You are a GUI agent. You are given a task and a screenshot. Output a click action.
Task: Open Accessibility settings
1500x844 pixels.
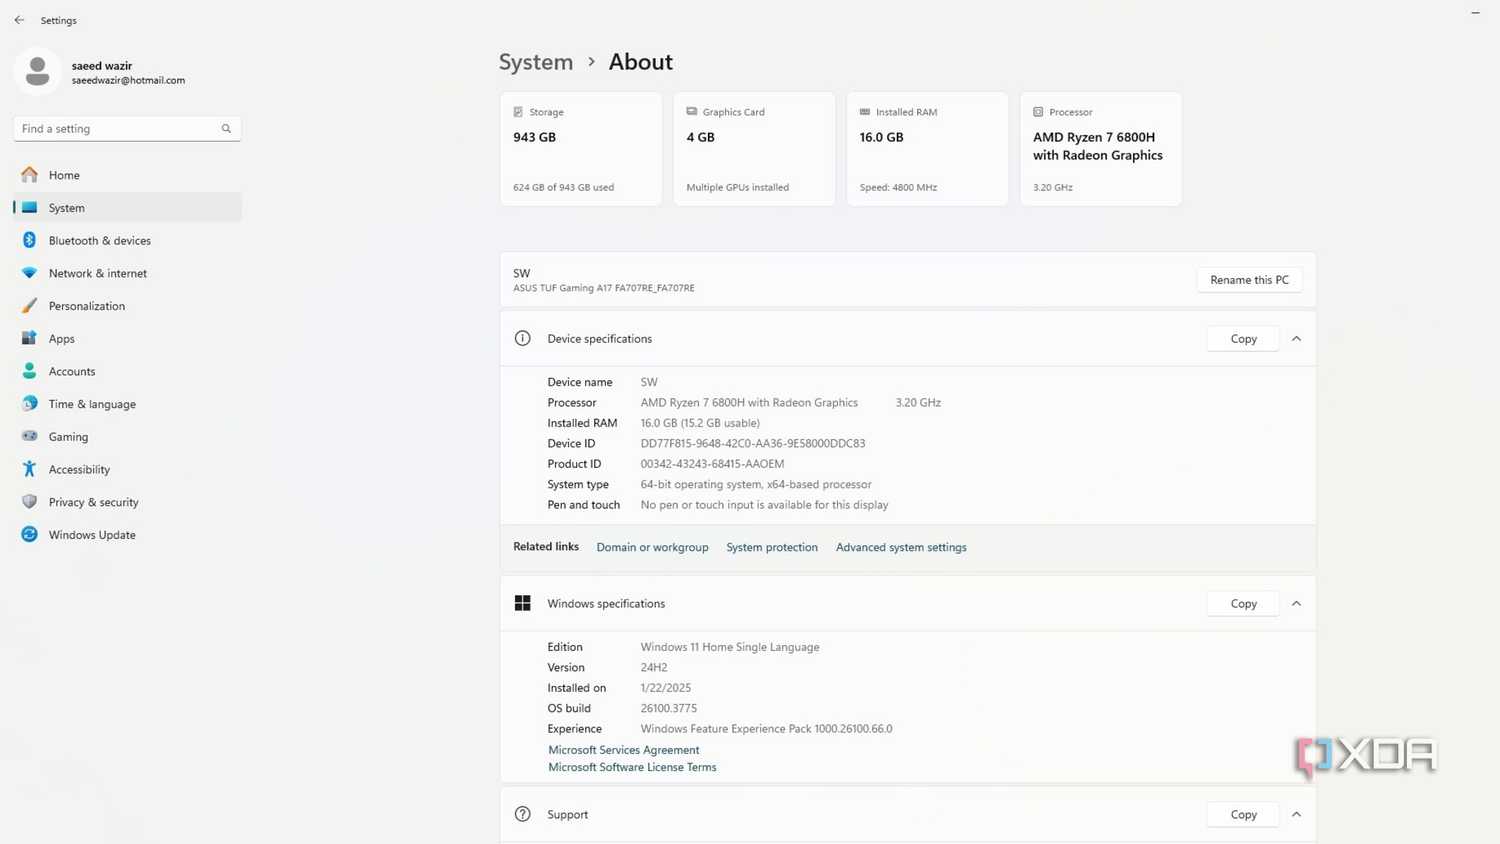click(x=127, y=469)
